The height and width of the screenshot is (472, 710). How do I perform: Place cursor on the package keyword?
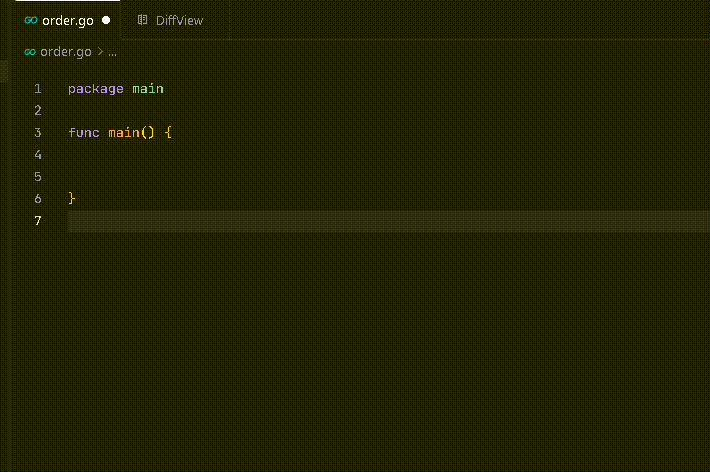click(96, 89)
